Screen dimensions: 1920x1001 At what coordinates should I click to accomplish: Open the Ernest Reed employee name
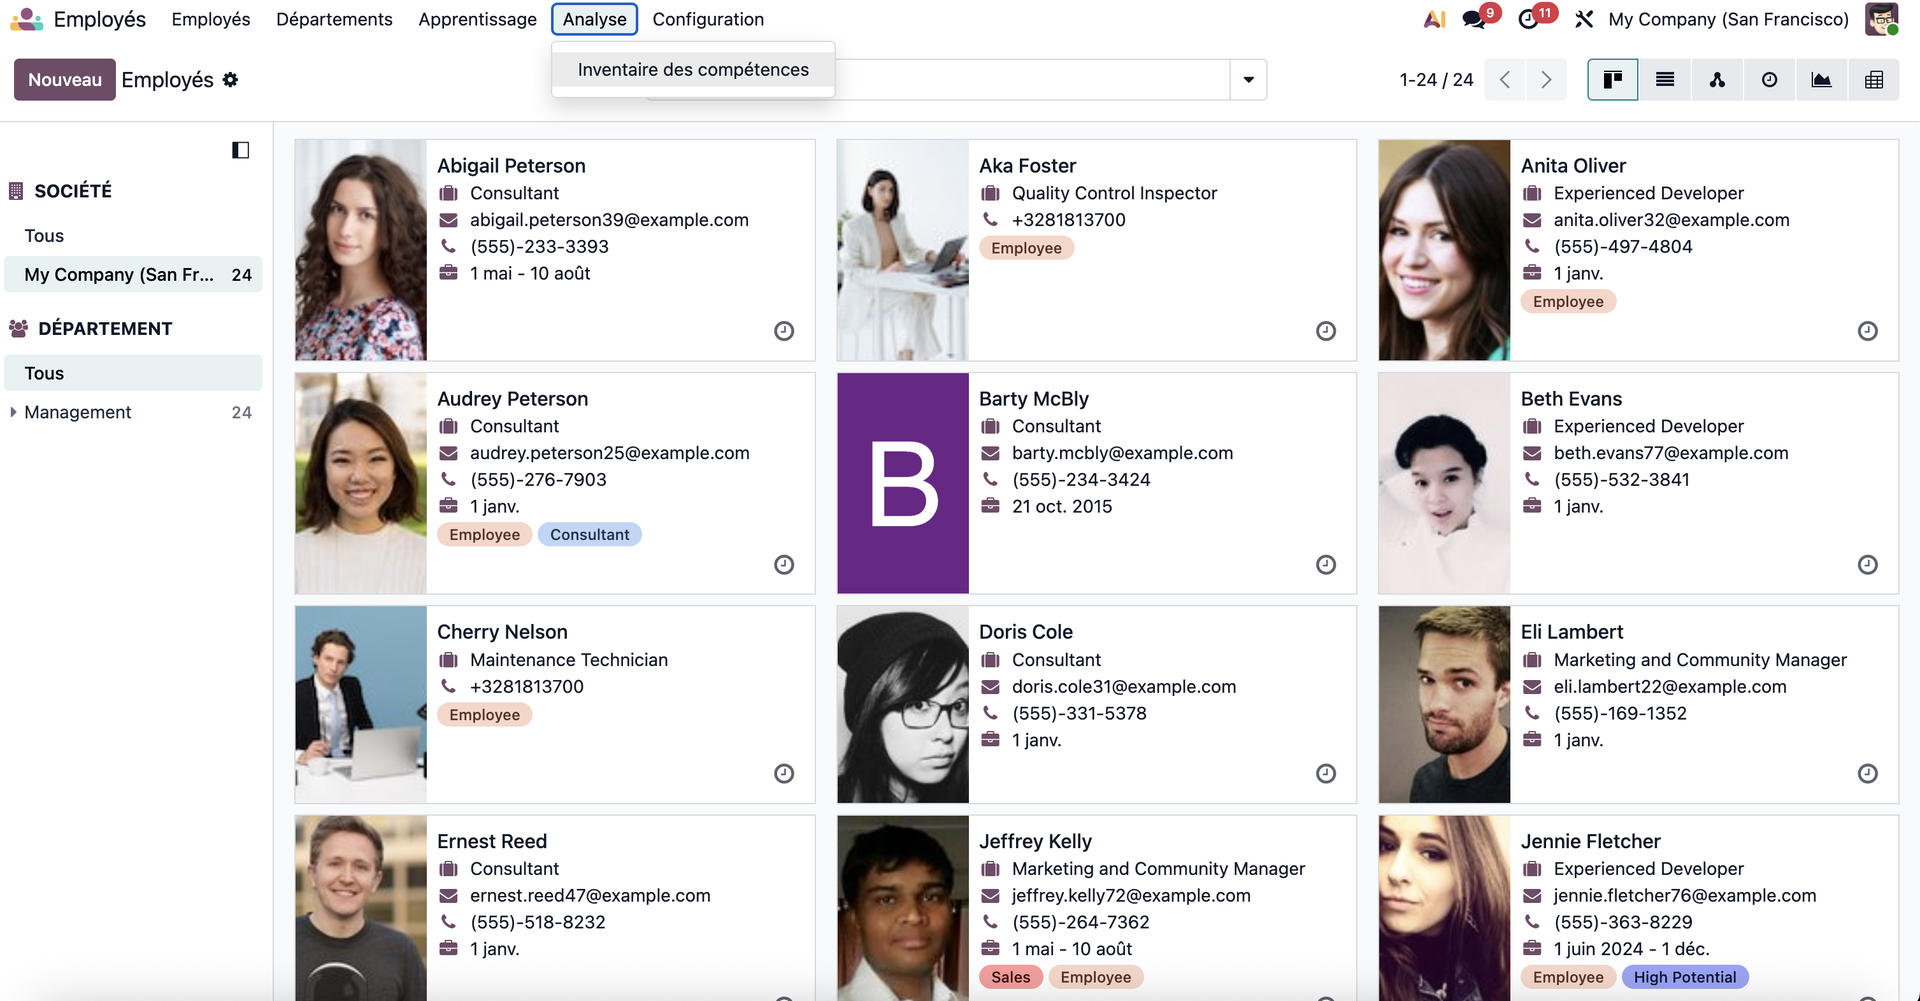pyautogui.click(x=492, y=842)
